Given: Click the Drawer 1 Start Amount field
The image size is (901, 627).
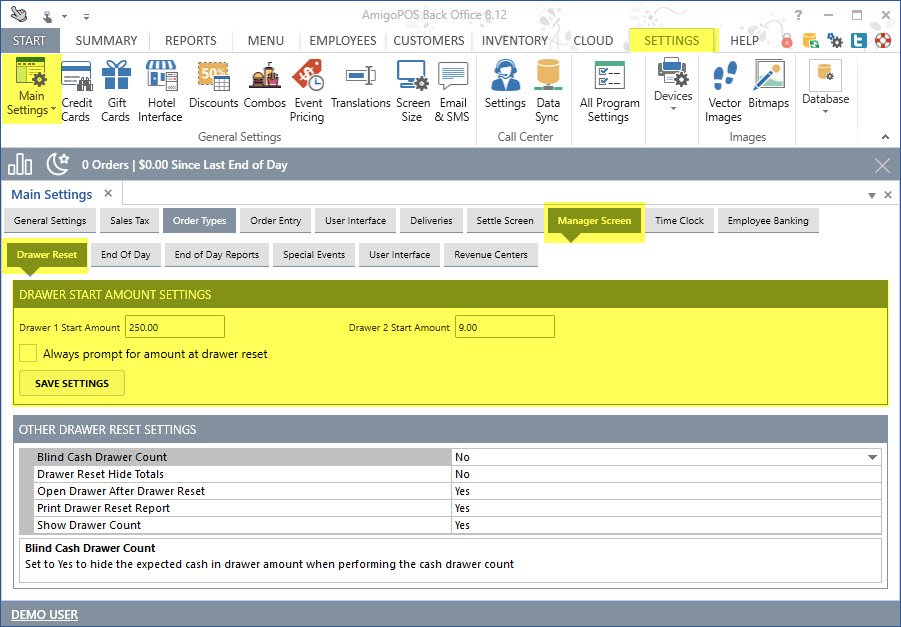Looking at the screenshot, I should [174, 327].
